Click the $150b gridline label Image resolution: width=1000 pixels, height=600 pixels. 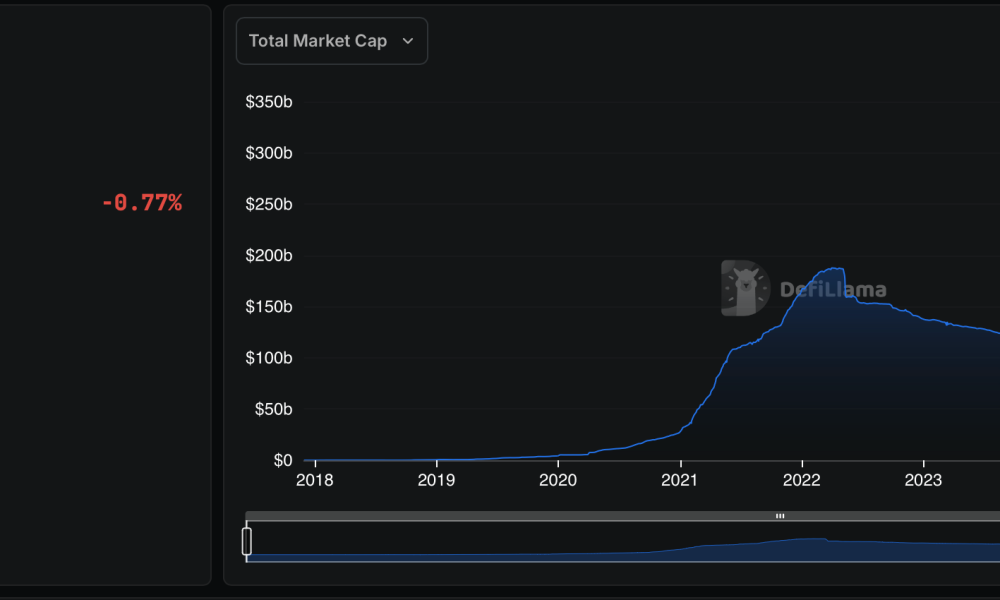(268, 307)
